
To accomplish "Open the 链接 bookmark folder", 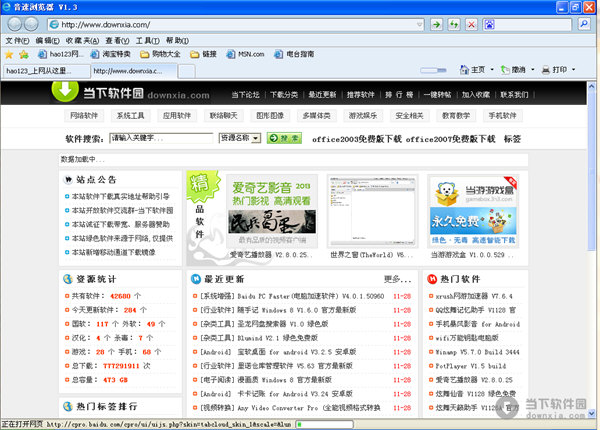I will point(204,54).
